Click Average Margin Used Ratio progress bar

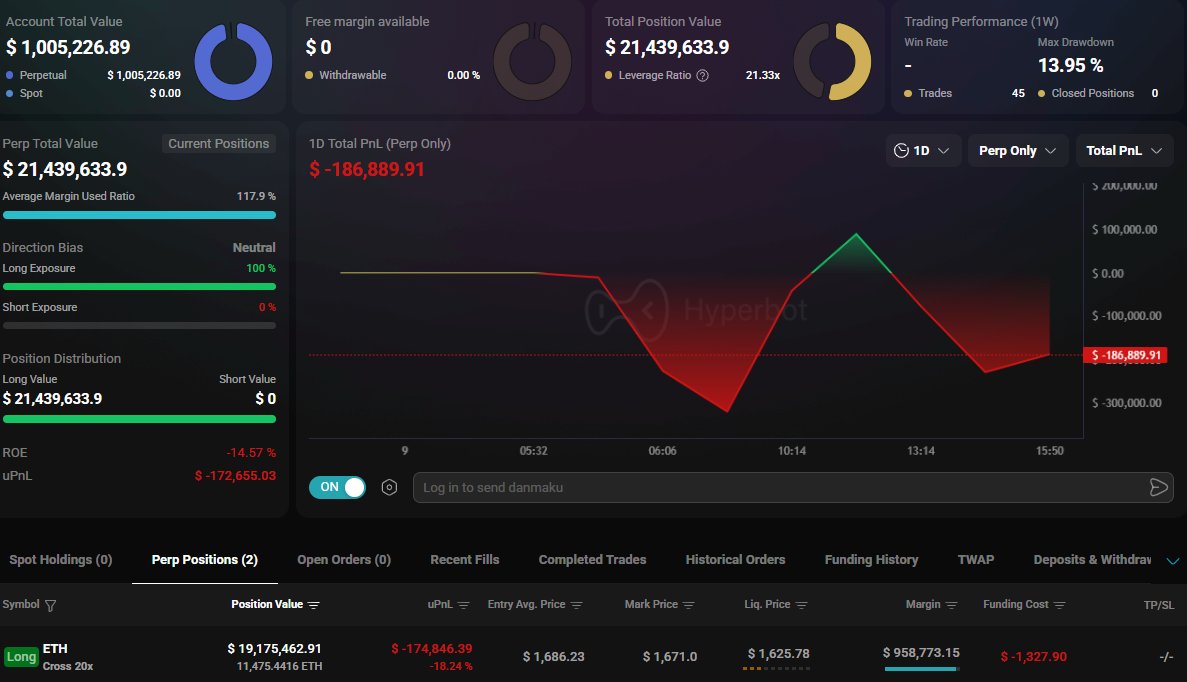point(139,215)
